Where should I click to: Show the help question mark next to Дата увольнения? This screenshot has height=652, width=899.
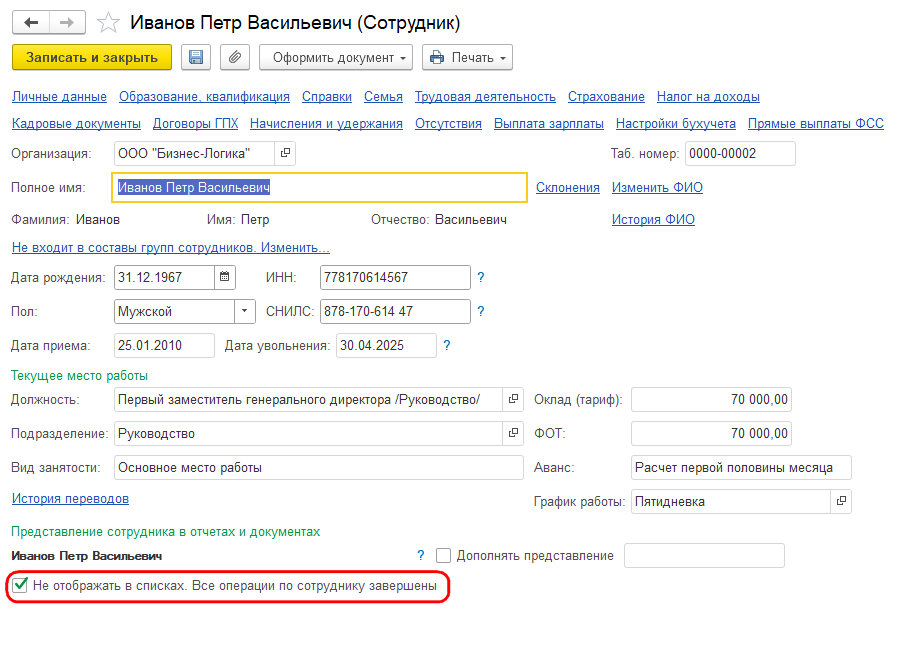[x=447, y=345]
